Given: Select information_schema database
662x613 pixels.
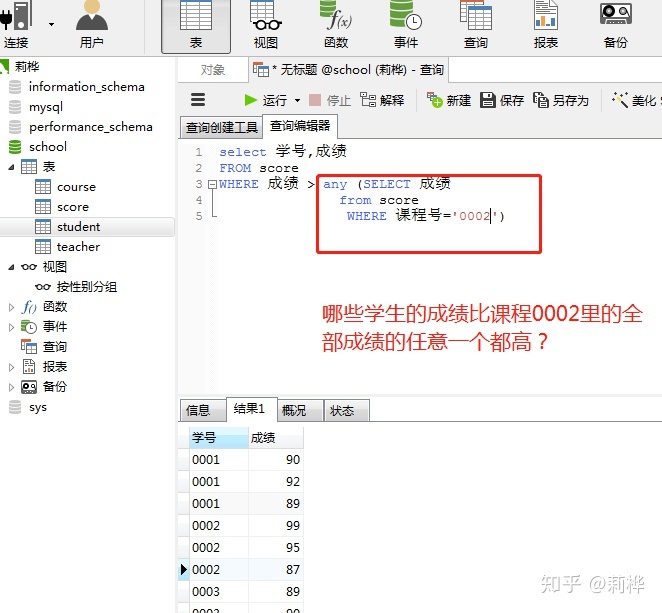Looking at the screenshot, I should click(x=87, y=87).
